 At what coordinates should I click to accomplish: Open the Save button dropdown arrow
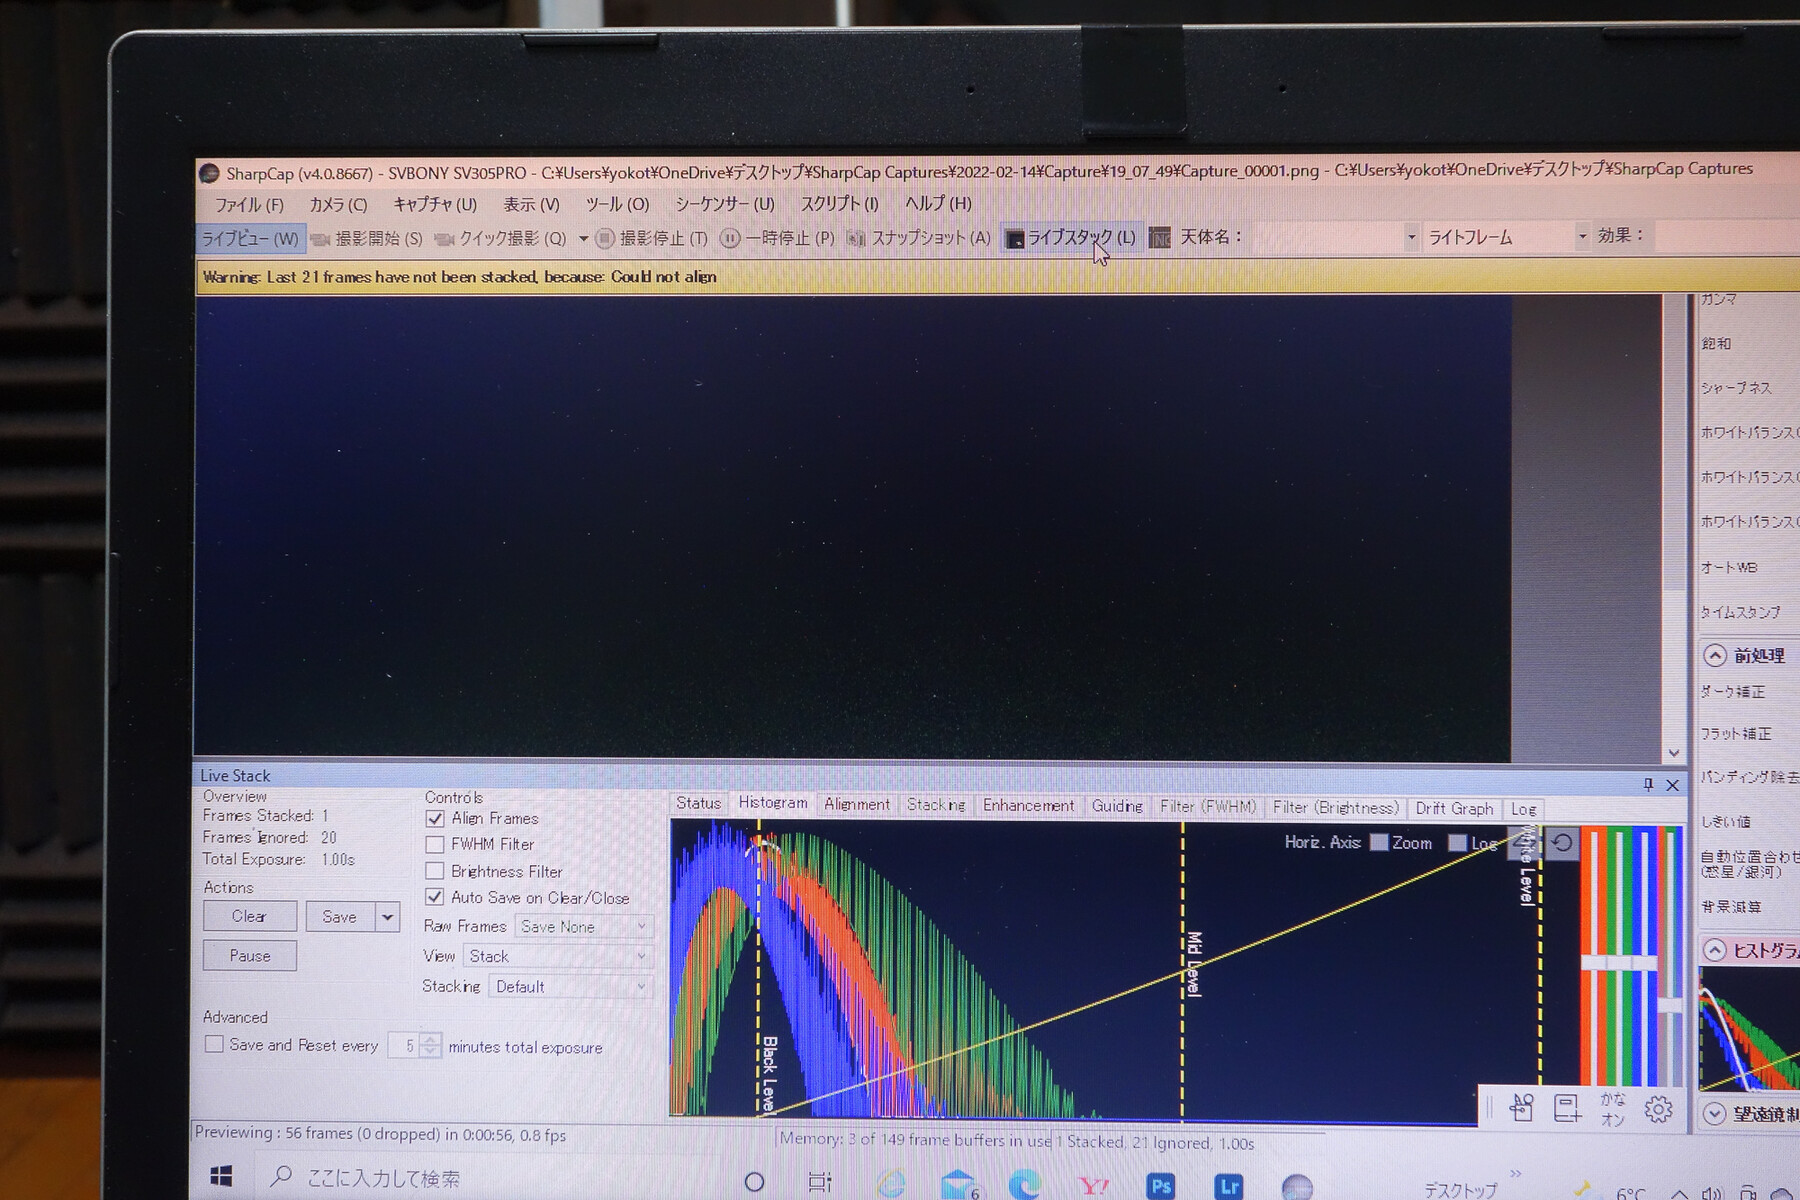click(x=387, y=917)
